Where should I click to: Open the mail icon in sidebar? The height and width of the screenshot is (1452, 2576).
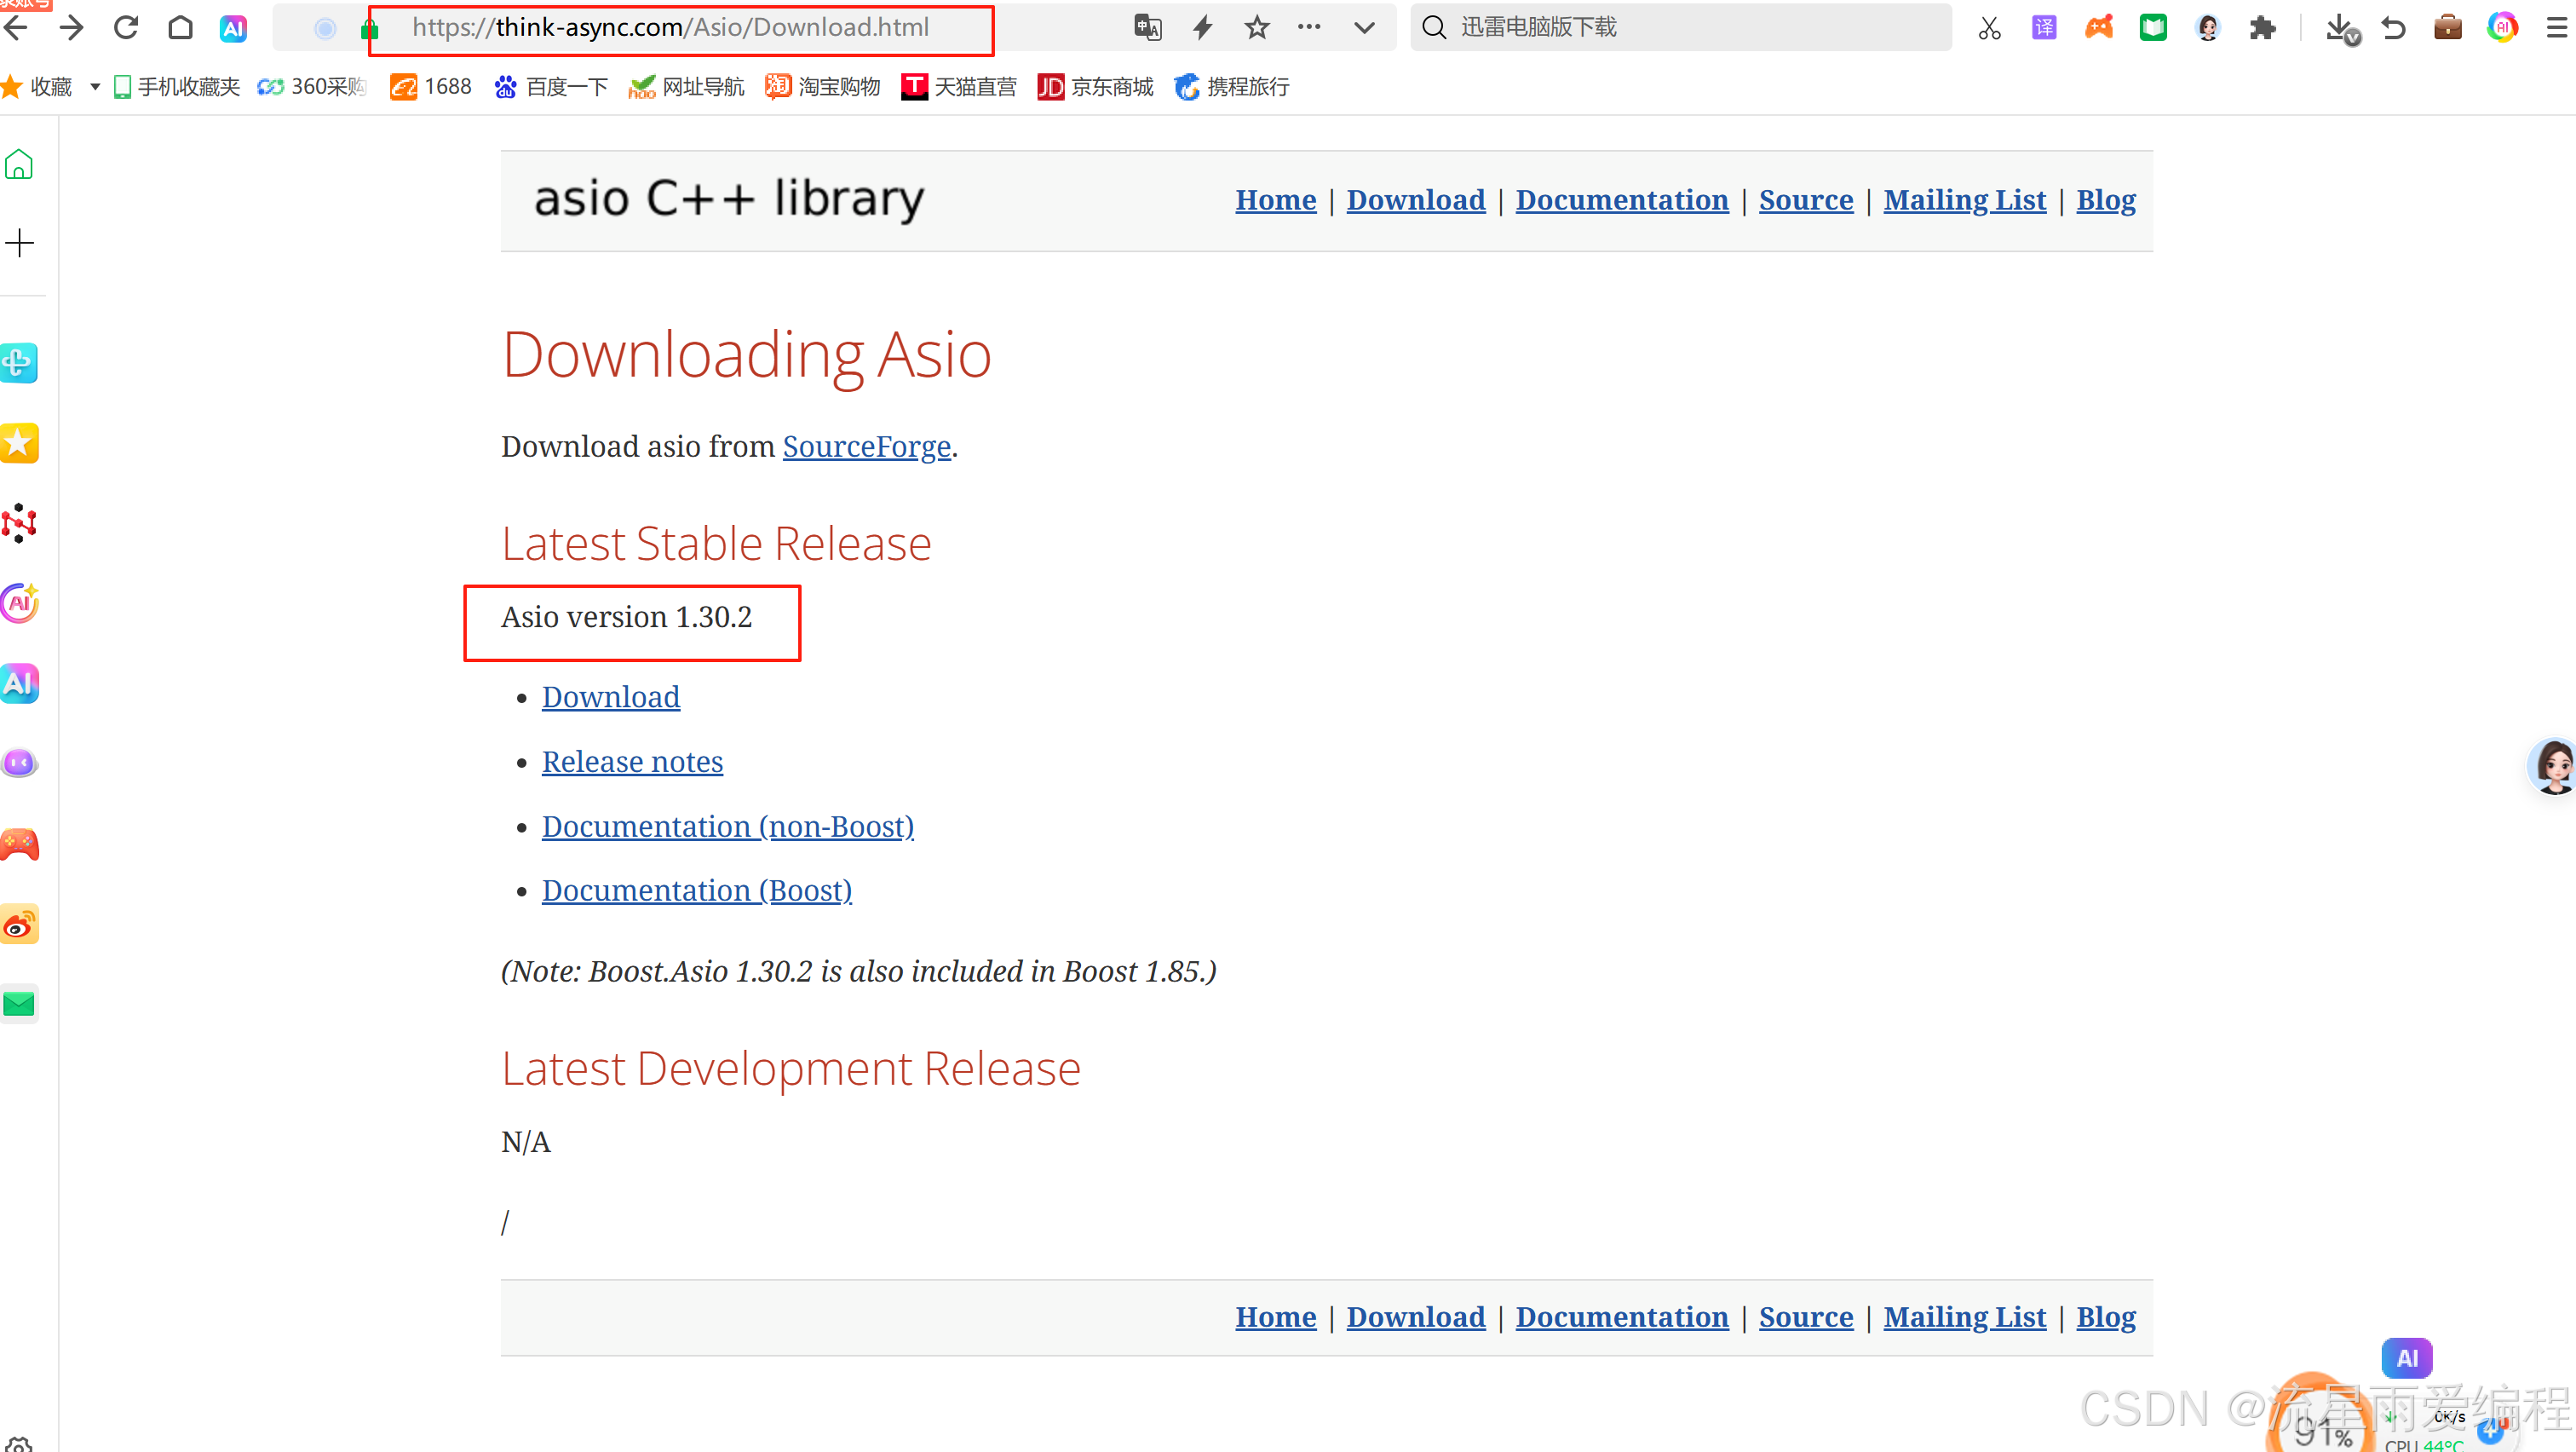point(20,1004)
